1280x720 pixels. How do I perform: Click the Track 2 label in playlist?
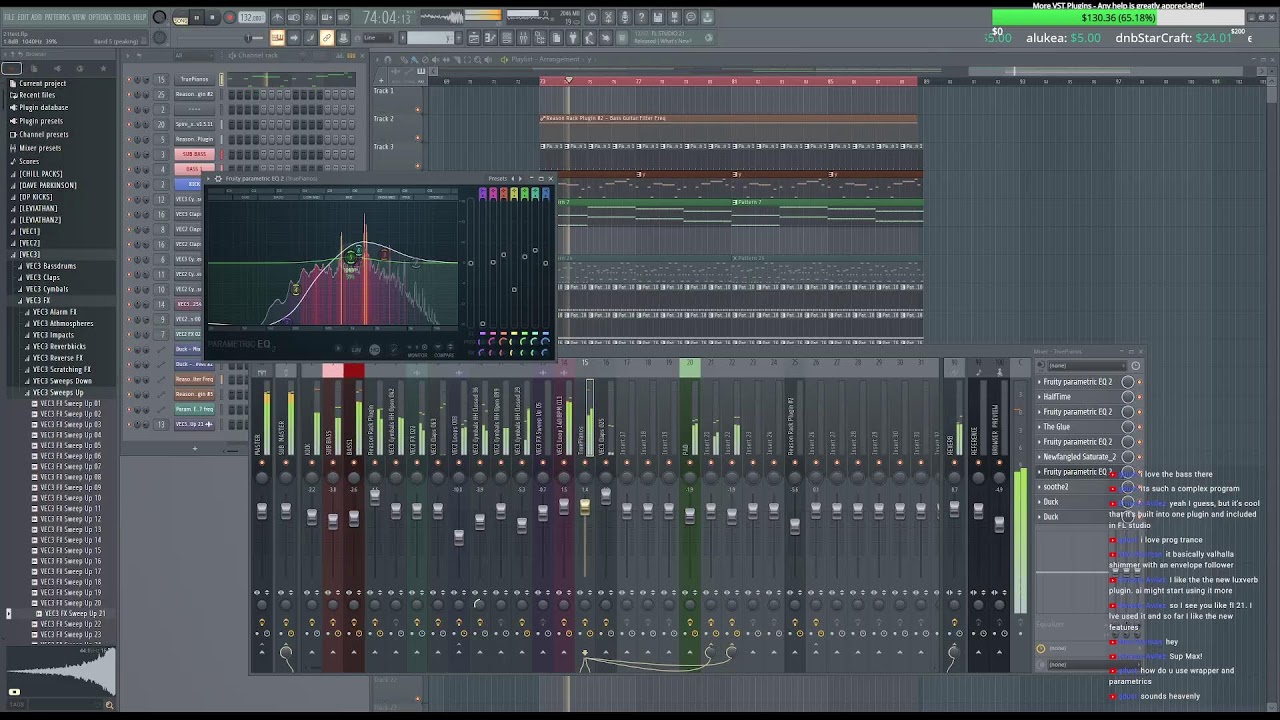click(x=384, y=119)
